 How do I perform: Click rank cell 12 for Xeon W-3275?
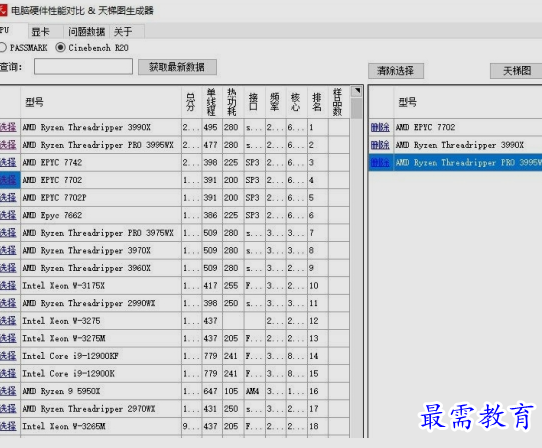click(x=317, y=321)
